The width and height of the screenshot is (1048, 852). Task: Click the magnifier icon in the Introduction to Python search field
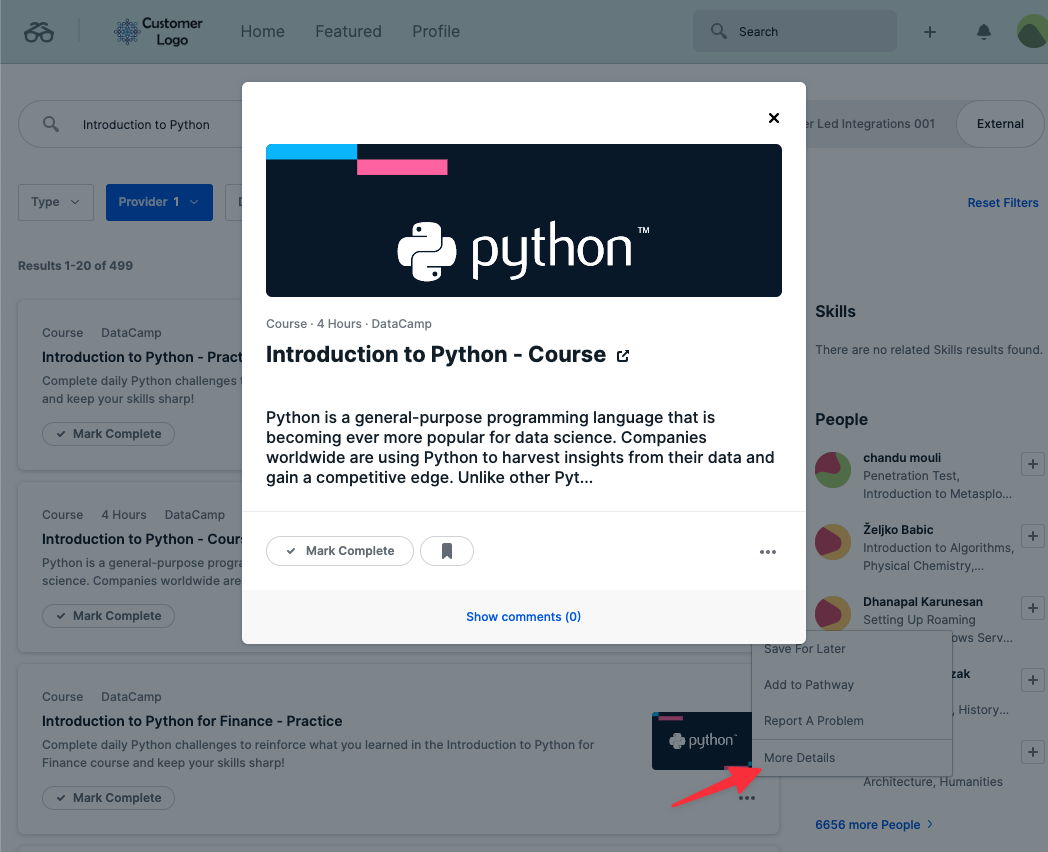51,124
